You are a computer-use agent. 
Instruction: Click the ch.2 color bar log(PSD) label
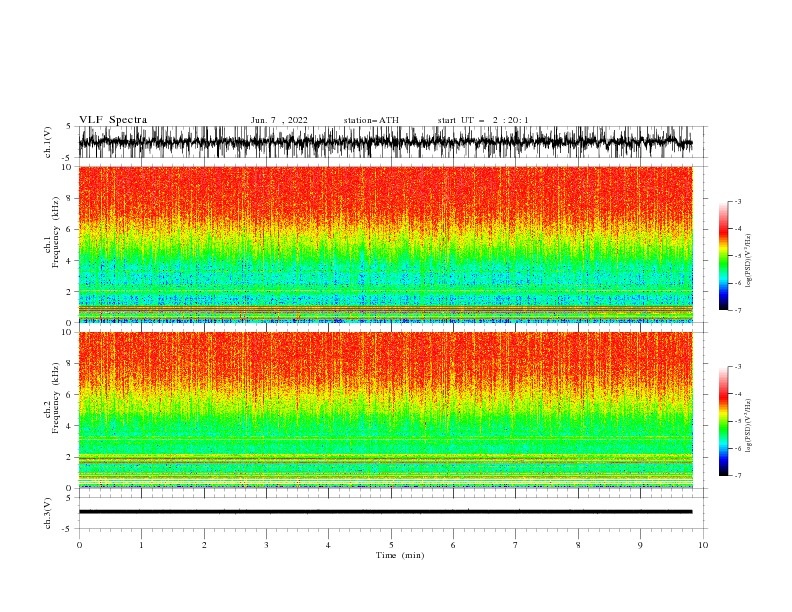pos(749,426)
